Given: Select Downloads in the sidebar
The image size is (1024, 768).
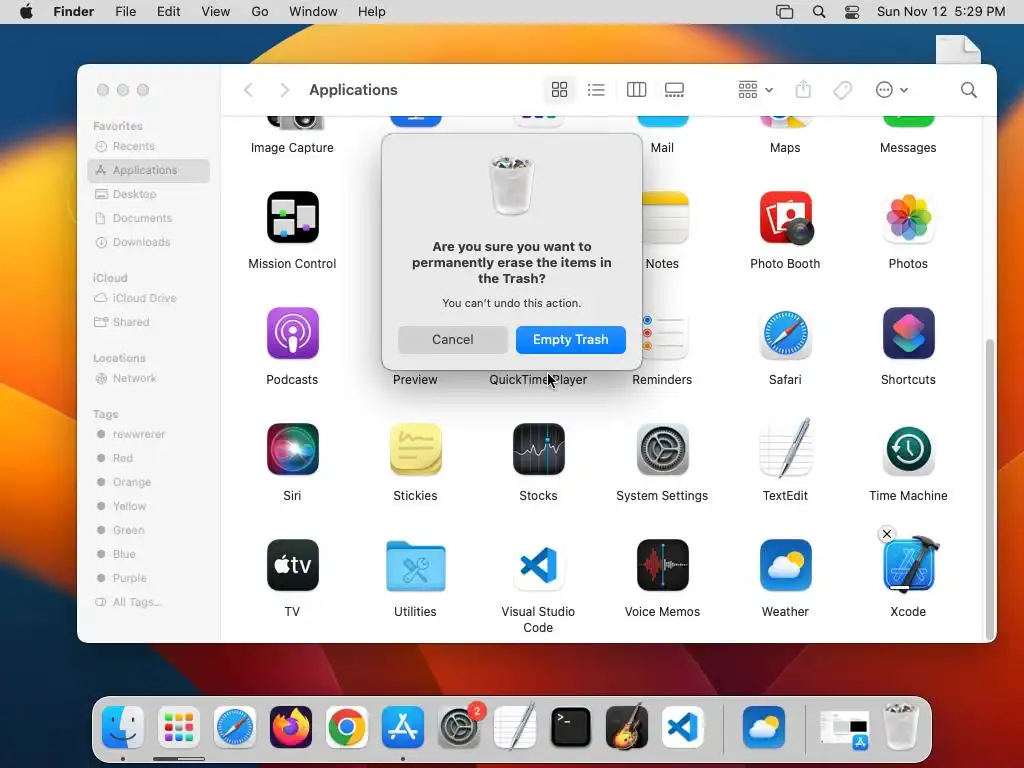Looking at the screenshot, I should (x=149, y=242).
